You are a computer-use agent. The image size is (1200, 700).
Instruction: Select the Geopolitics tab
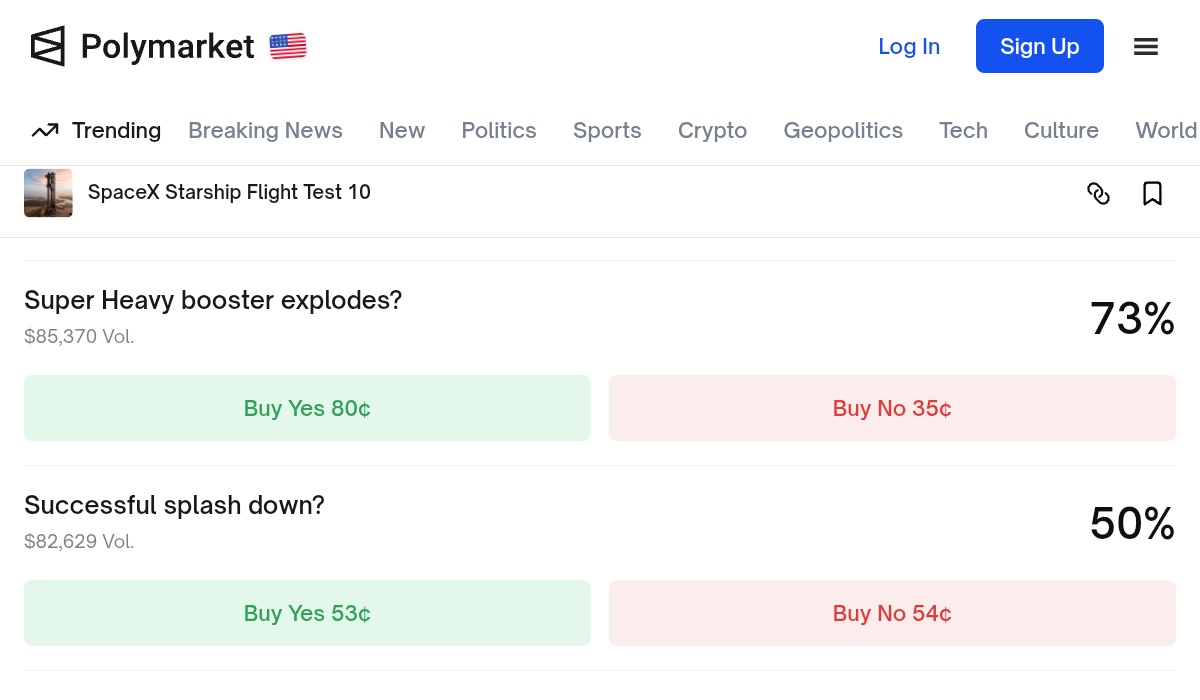coord(843,131)
